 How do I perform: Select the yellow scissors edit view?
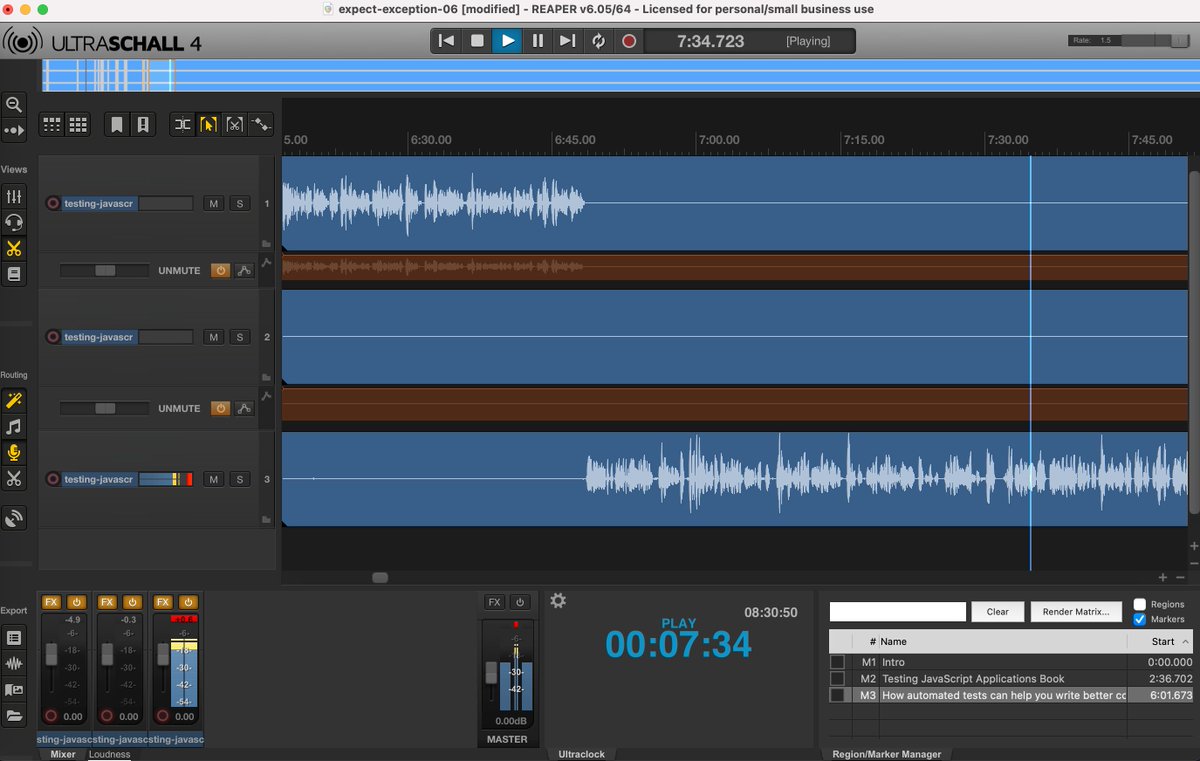click(x=14, y=248)
